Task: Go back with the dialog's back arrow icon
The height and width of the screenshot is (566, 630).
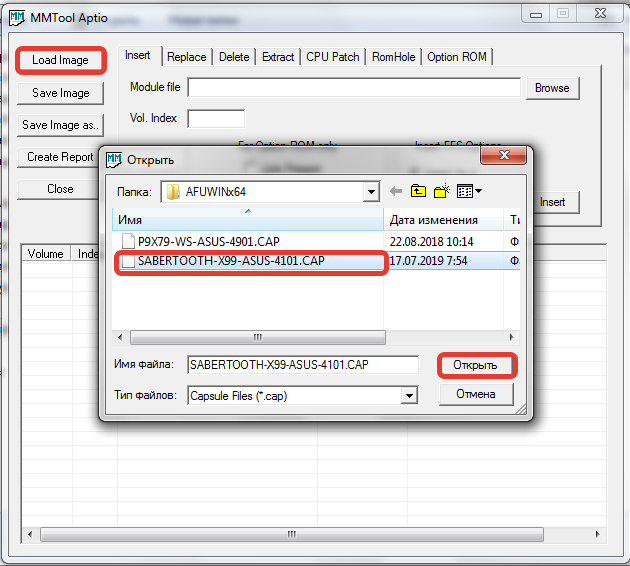Action: [396, 191]
